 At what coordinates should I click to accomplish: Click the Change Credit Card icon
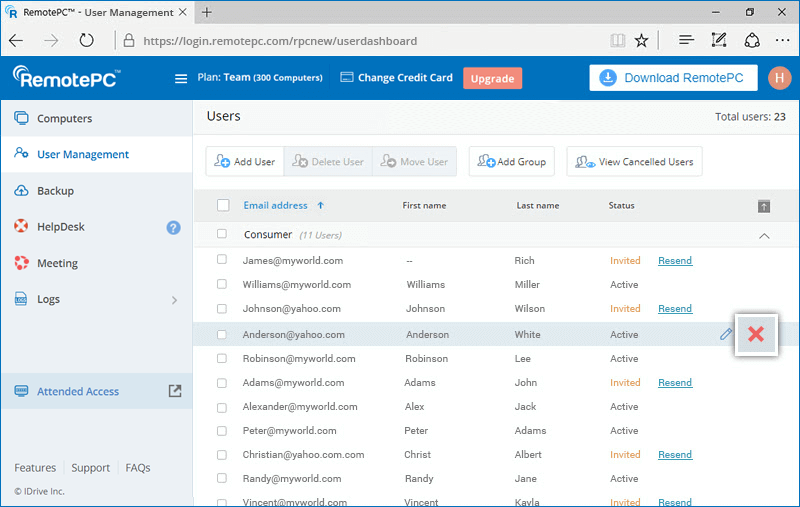coord(346,78)
